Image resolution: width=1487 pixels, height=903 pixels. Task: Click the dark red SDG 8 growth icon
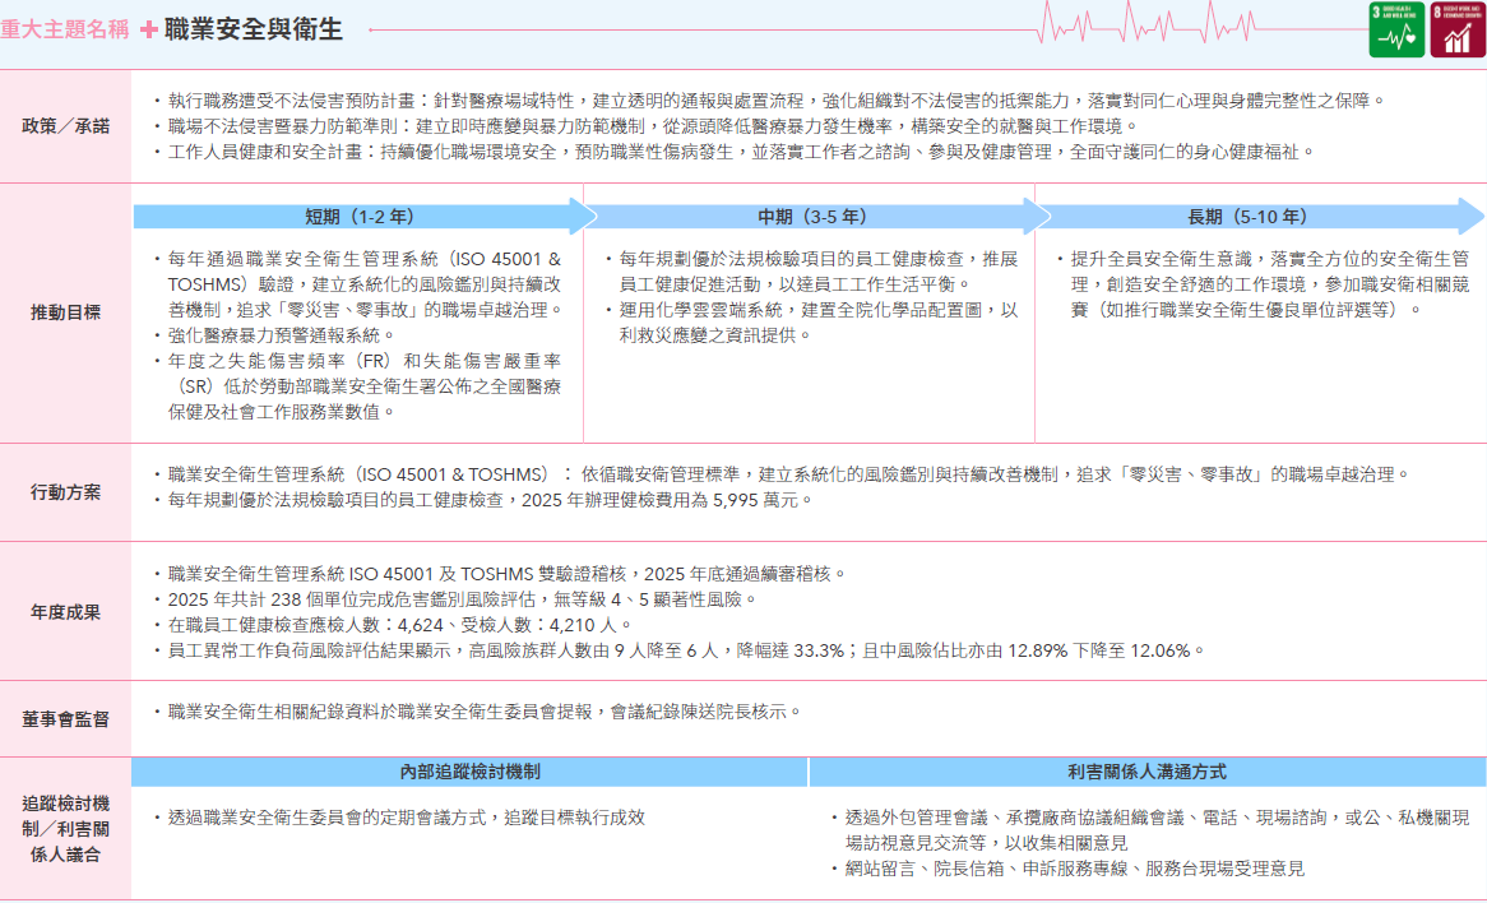pos(1457,29)
